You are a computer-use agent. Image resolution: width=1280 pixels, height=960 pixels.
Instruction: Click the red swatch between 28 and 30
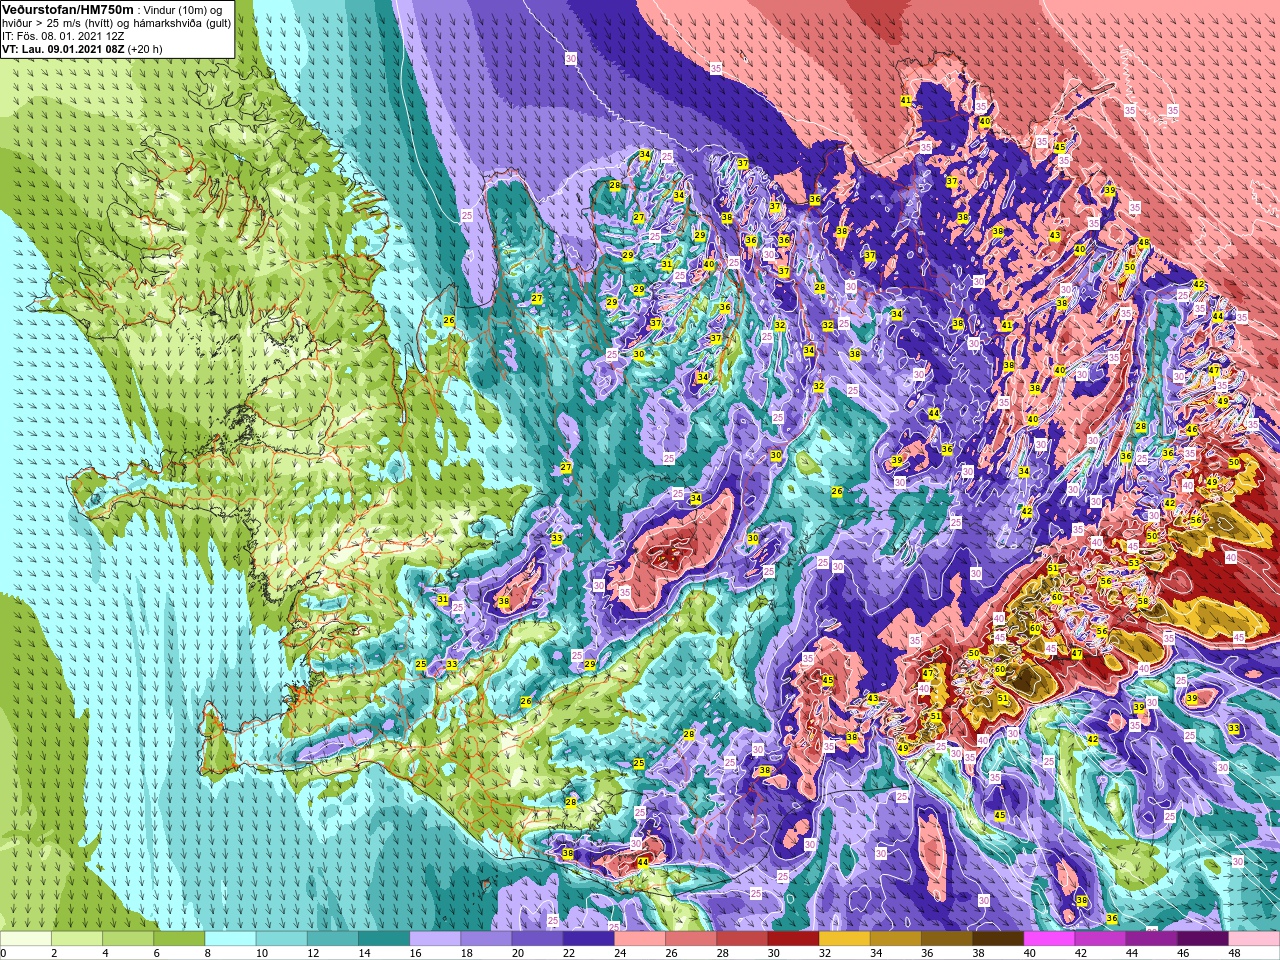[x=740, y=938]
